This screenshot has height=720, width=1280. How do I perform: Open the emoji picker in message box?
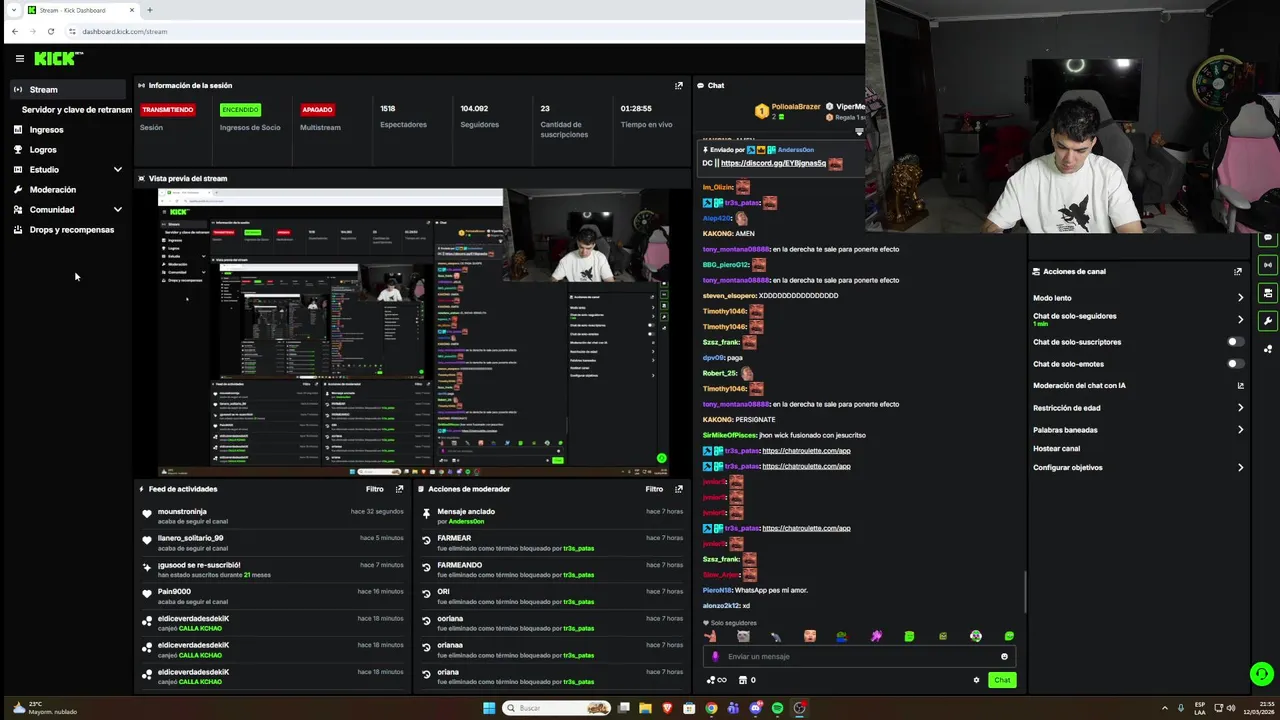1004,657
